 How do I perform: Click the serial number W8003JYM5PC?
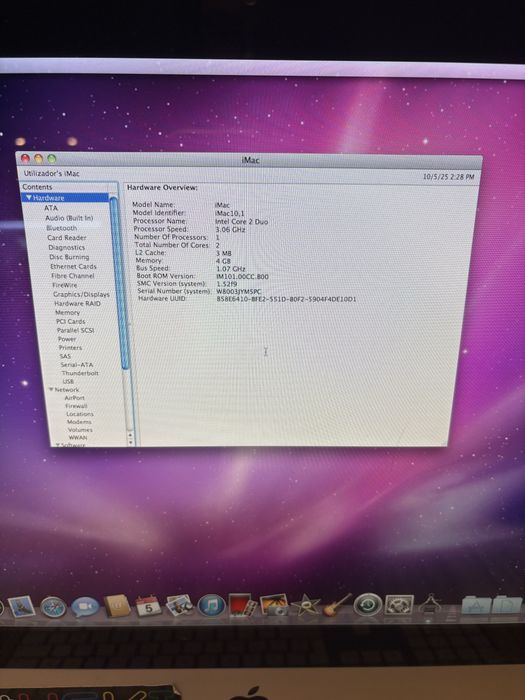click(239, 292)
